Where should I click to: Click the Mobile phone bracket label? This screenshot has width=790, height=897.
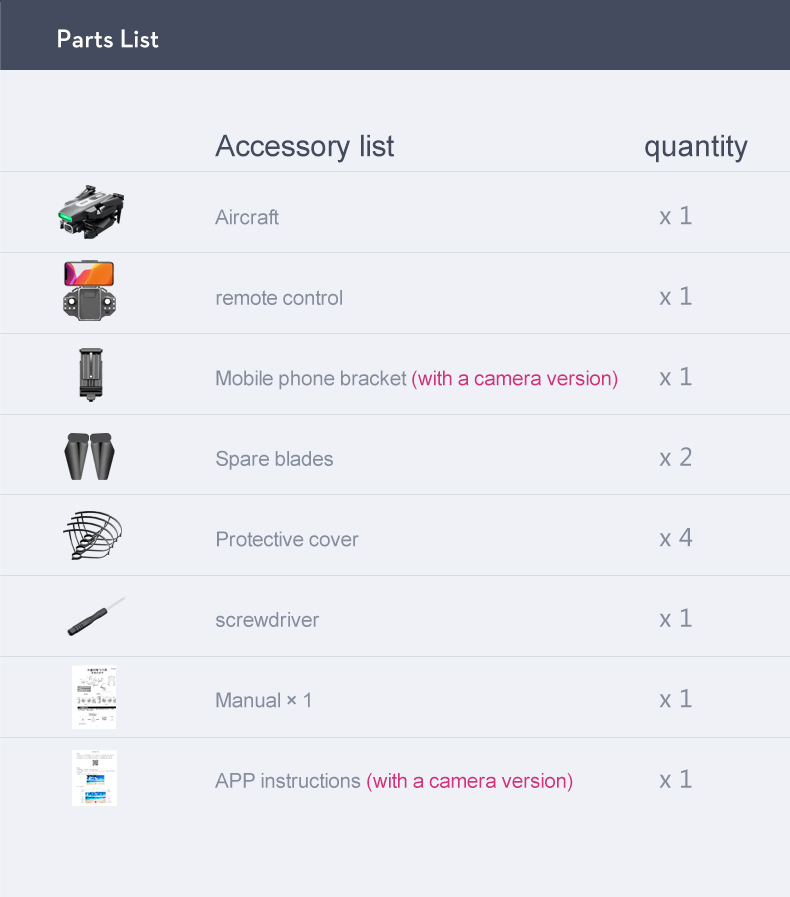coord(310,378)
